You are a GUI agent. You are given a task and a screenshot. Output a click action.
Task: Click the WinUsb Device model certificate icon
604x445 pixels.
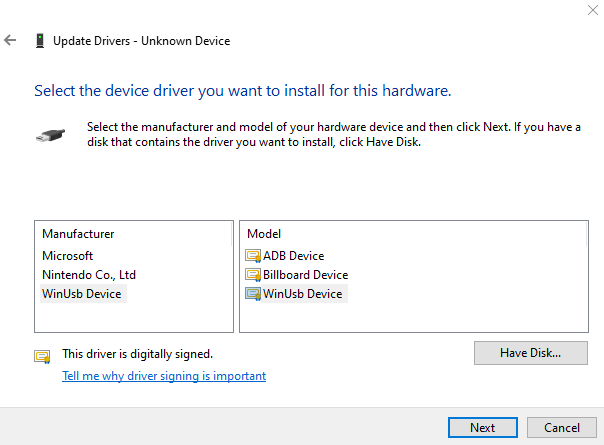coord(253,294)
